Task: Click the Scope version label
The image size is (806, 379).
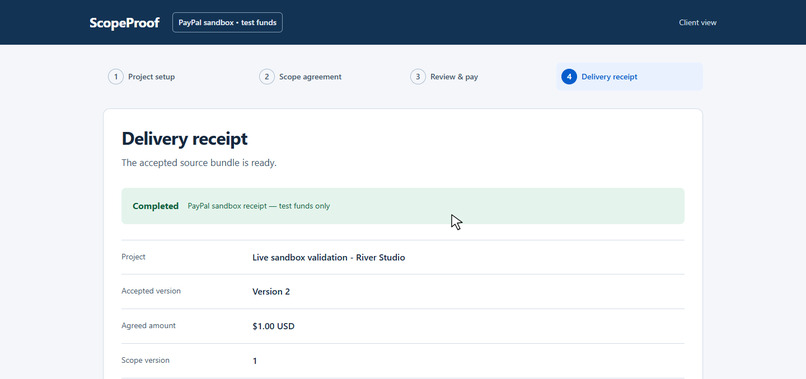Action: click(145, 360)
